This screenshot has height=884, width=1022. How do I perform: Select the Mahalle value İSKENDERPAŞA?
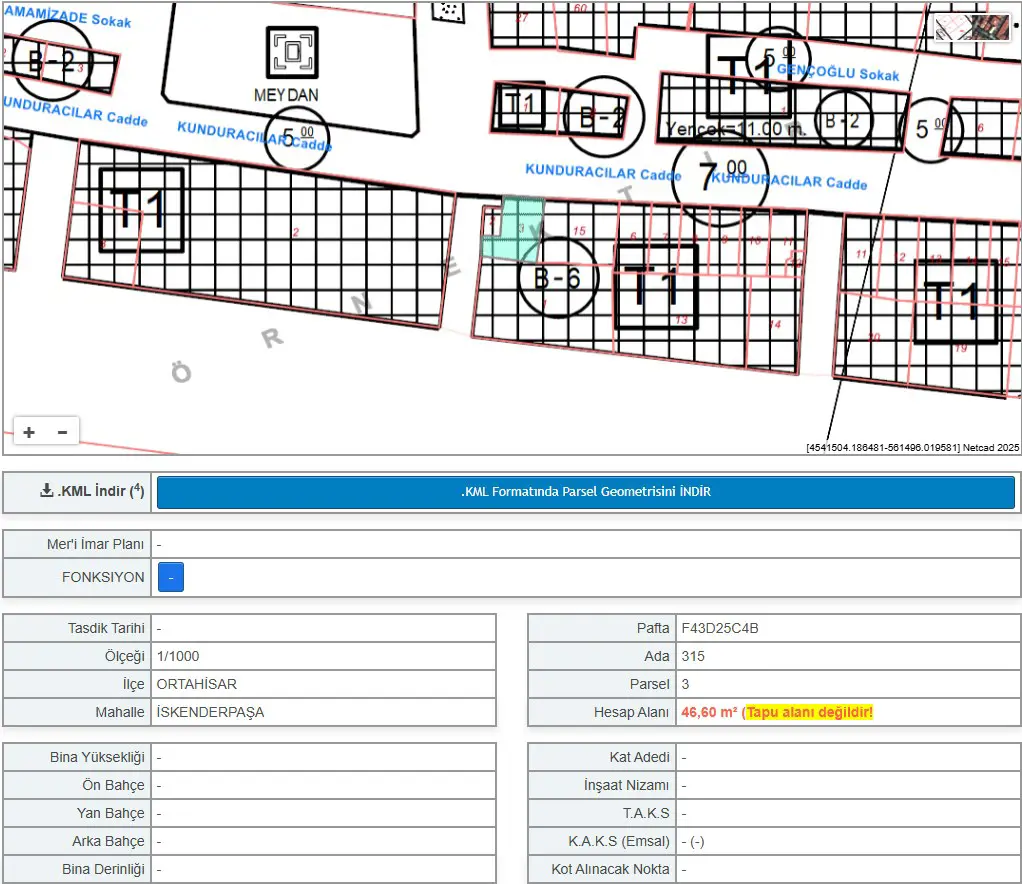point(211,713)
